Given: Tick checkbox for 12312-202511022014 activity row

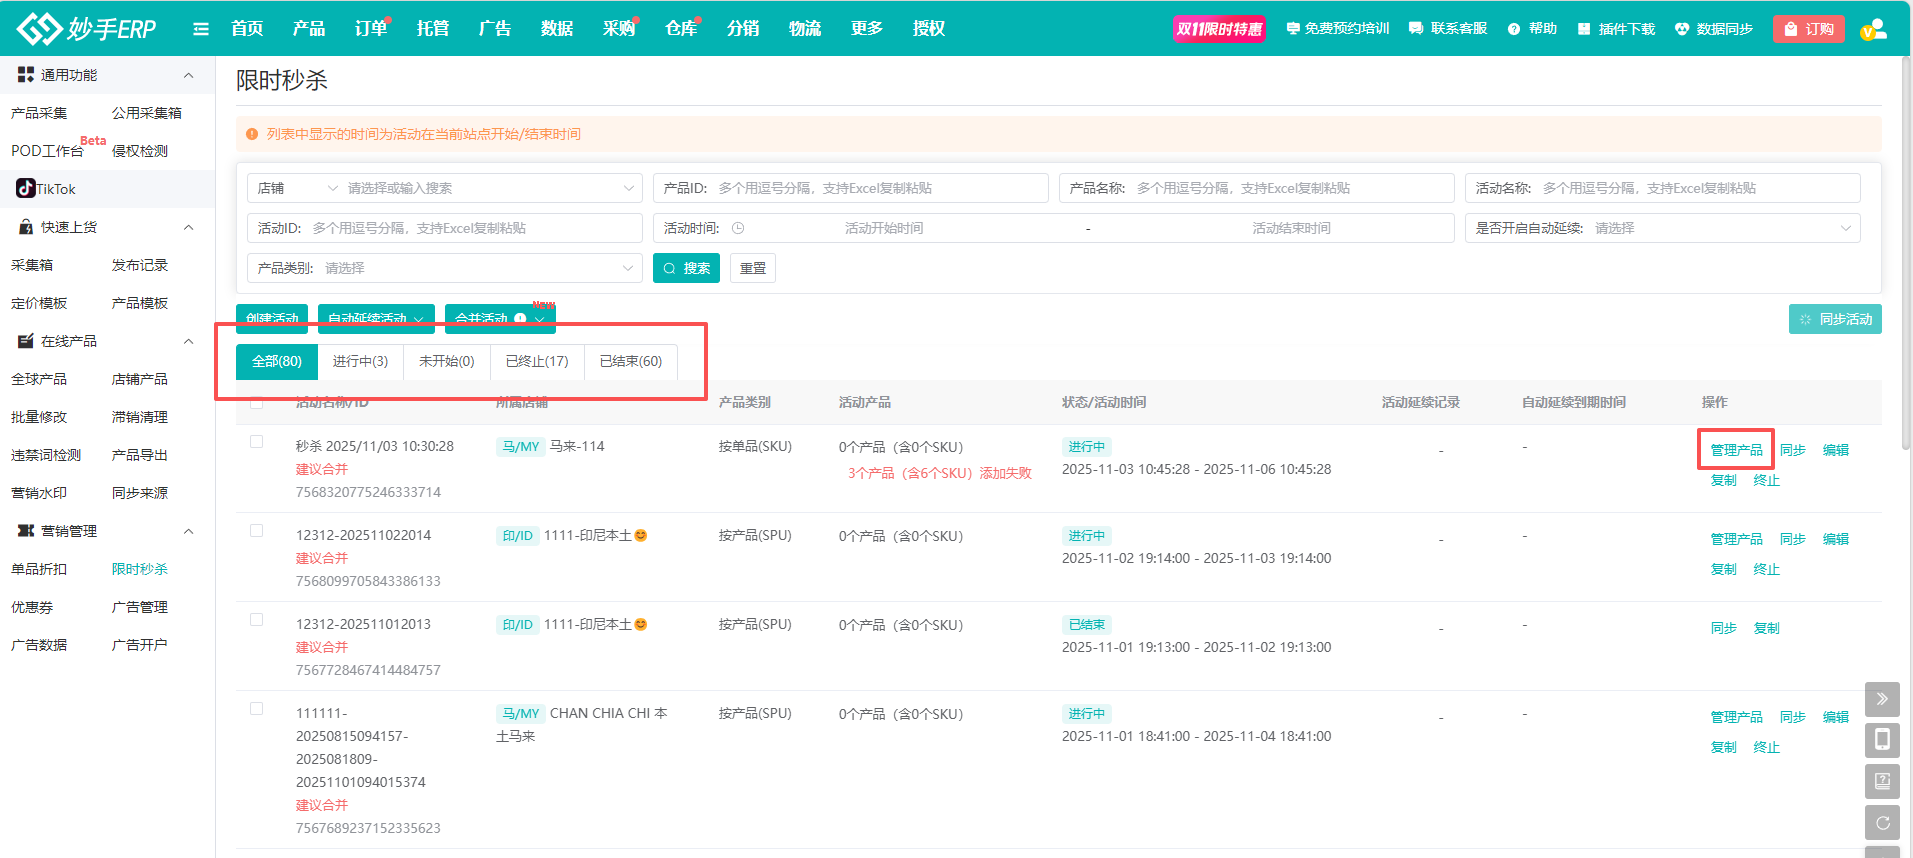Looking at the screenshot, I should (257, 531).
